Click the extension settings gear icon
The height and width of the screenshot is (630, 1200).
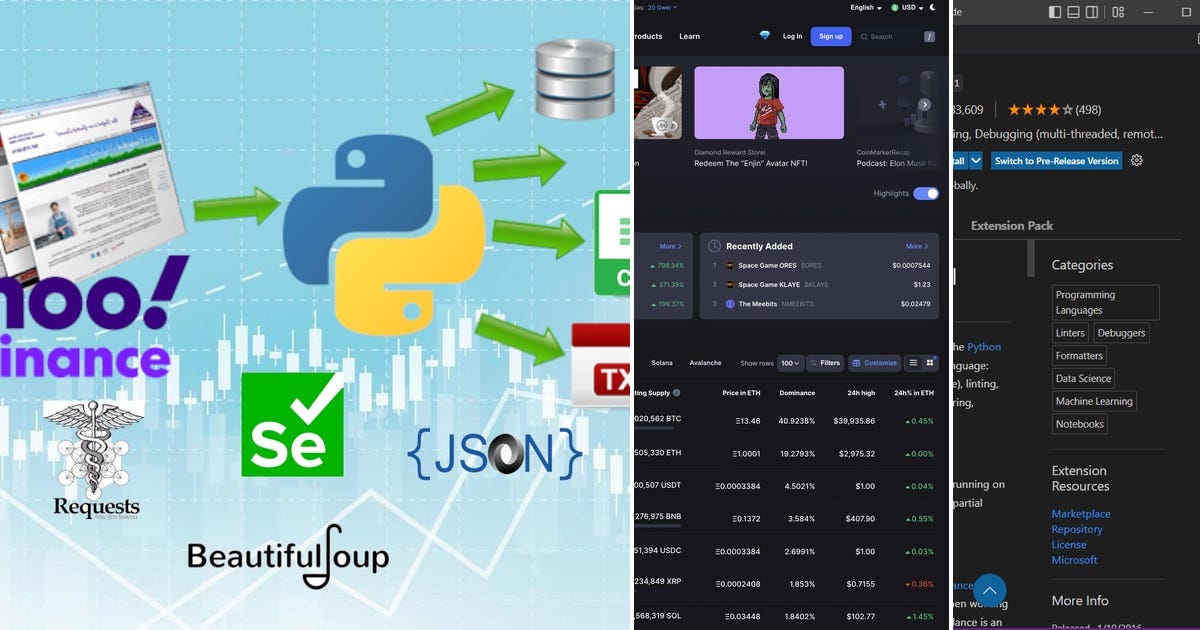pos(1137,160)
